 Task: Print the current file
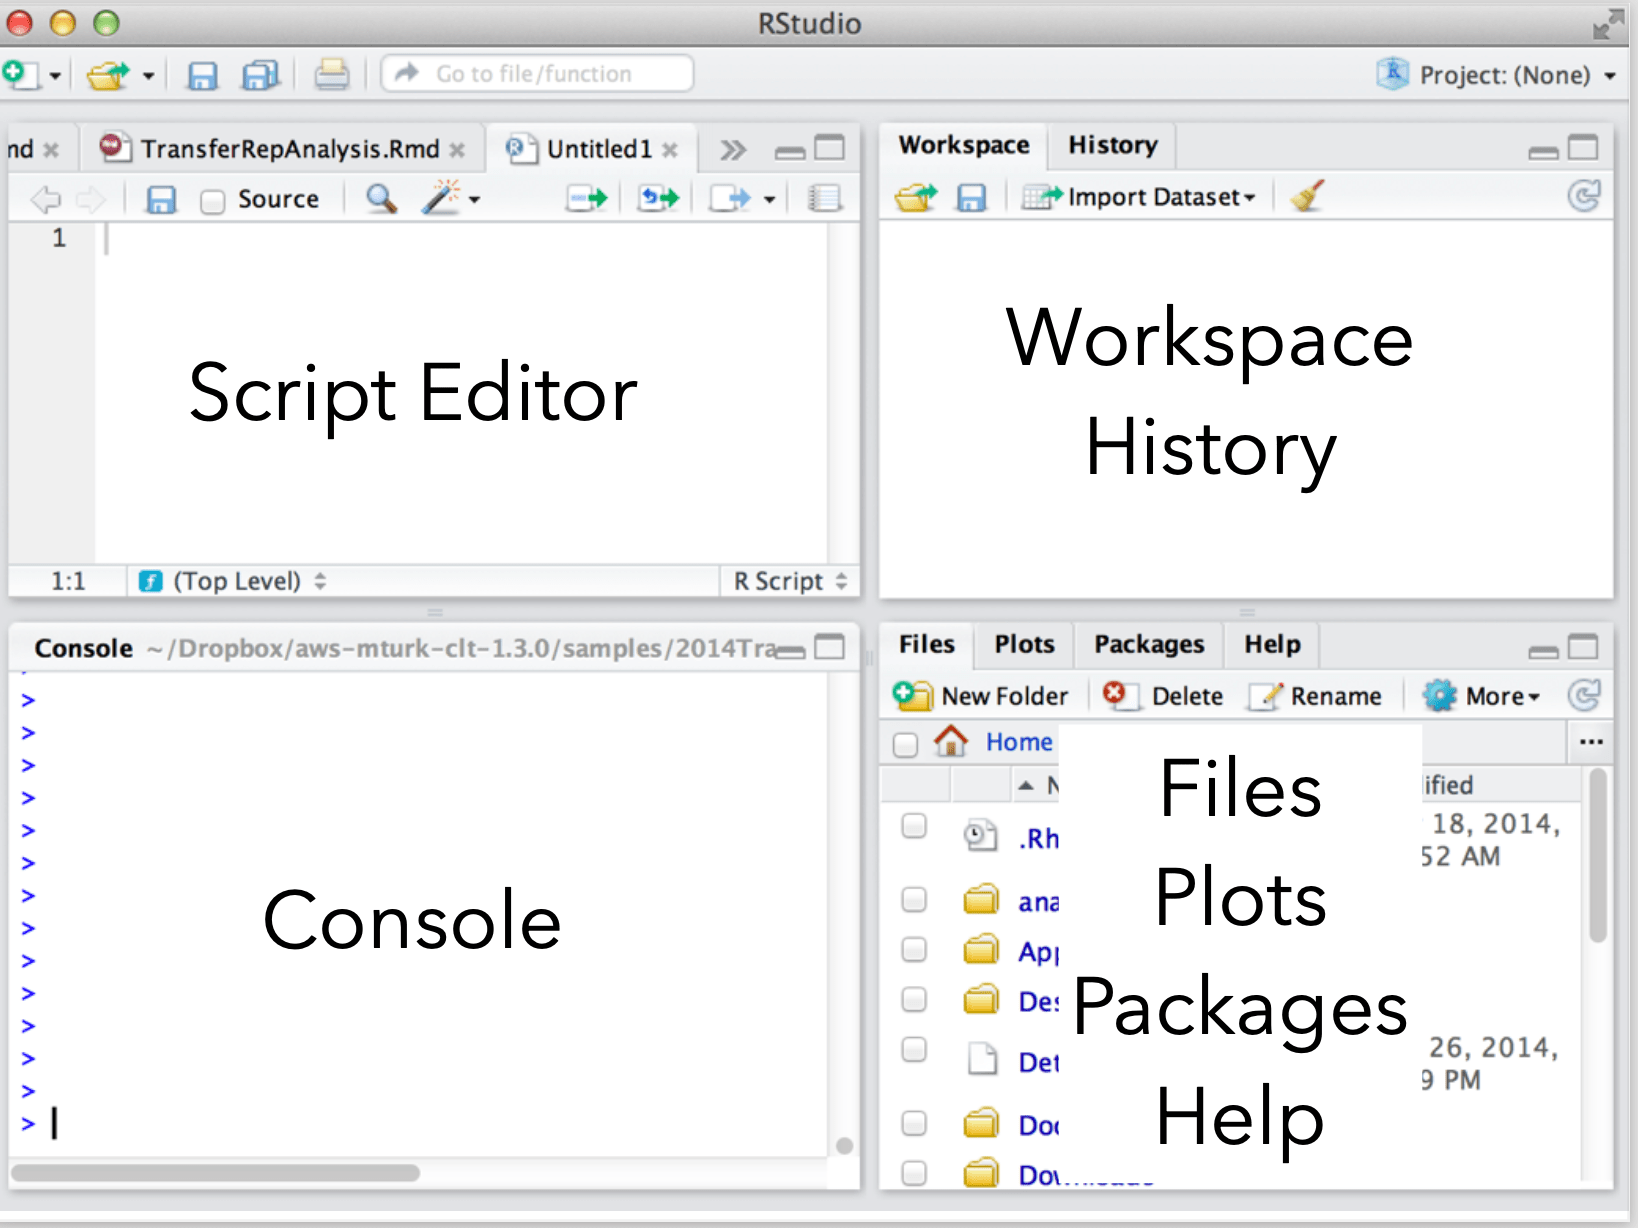[x=332, y=75]
